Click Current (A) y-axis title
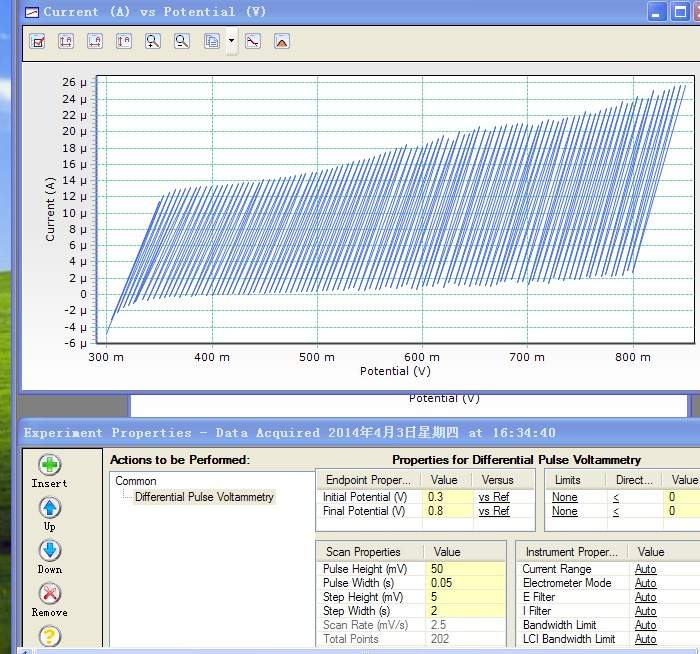The height and width of the screenshot is (654, 700). [50, 209]
